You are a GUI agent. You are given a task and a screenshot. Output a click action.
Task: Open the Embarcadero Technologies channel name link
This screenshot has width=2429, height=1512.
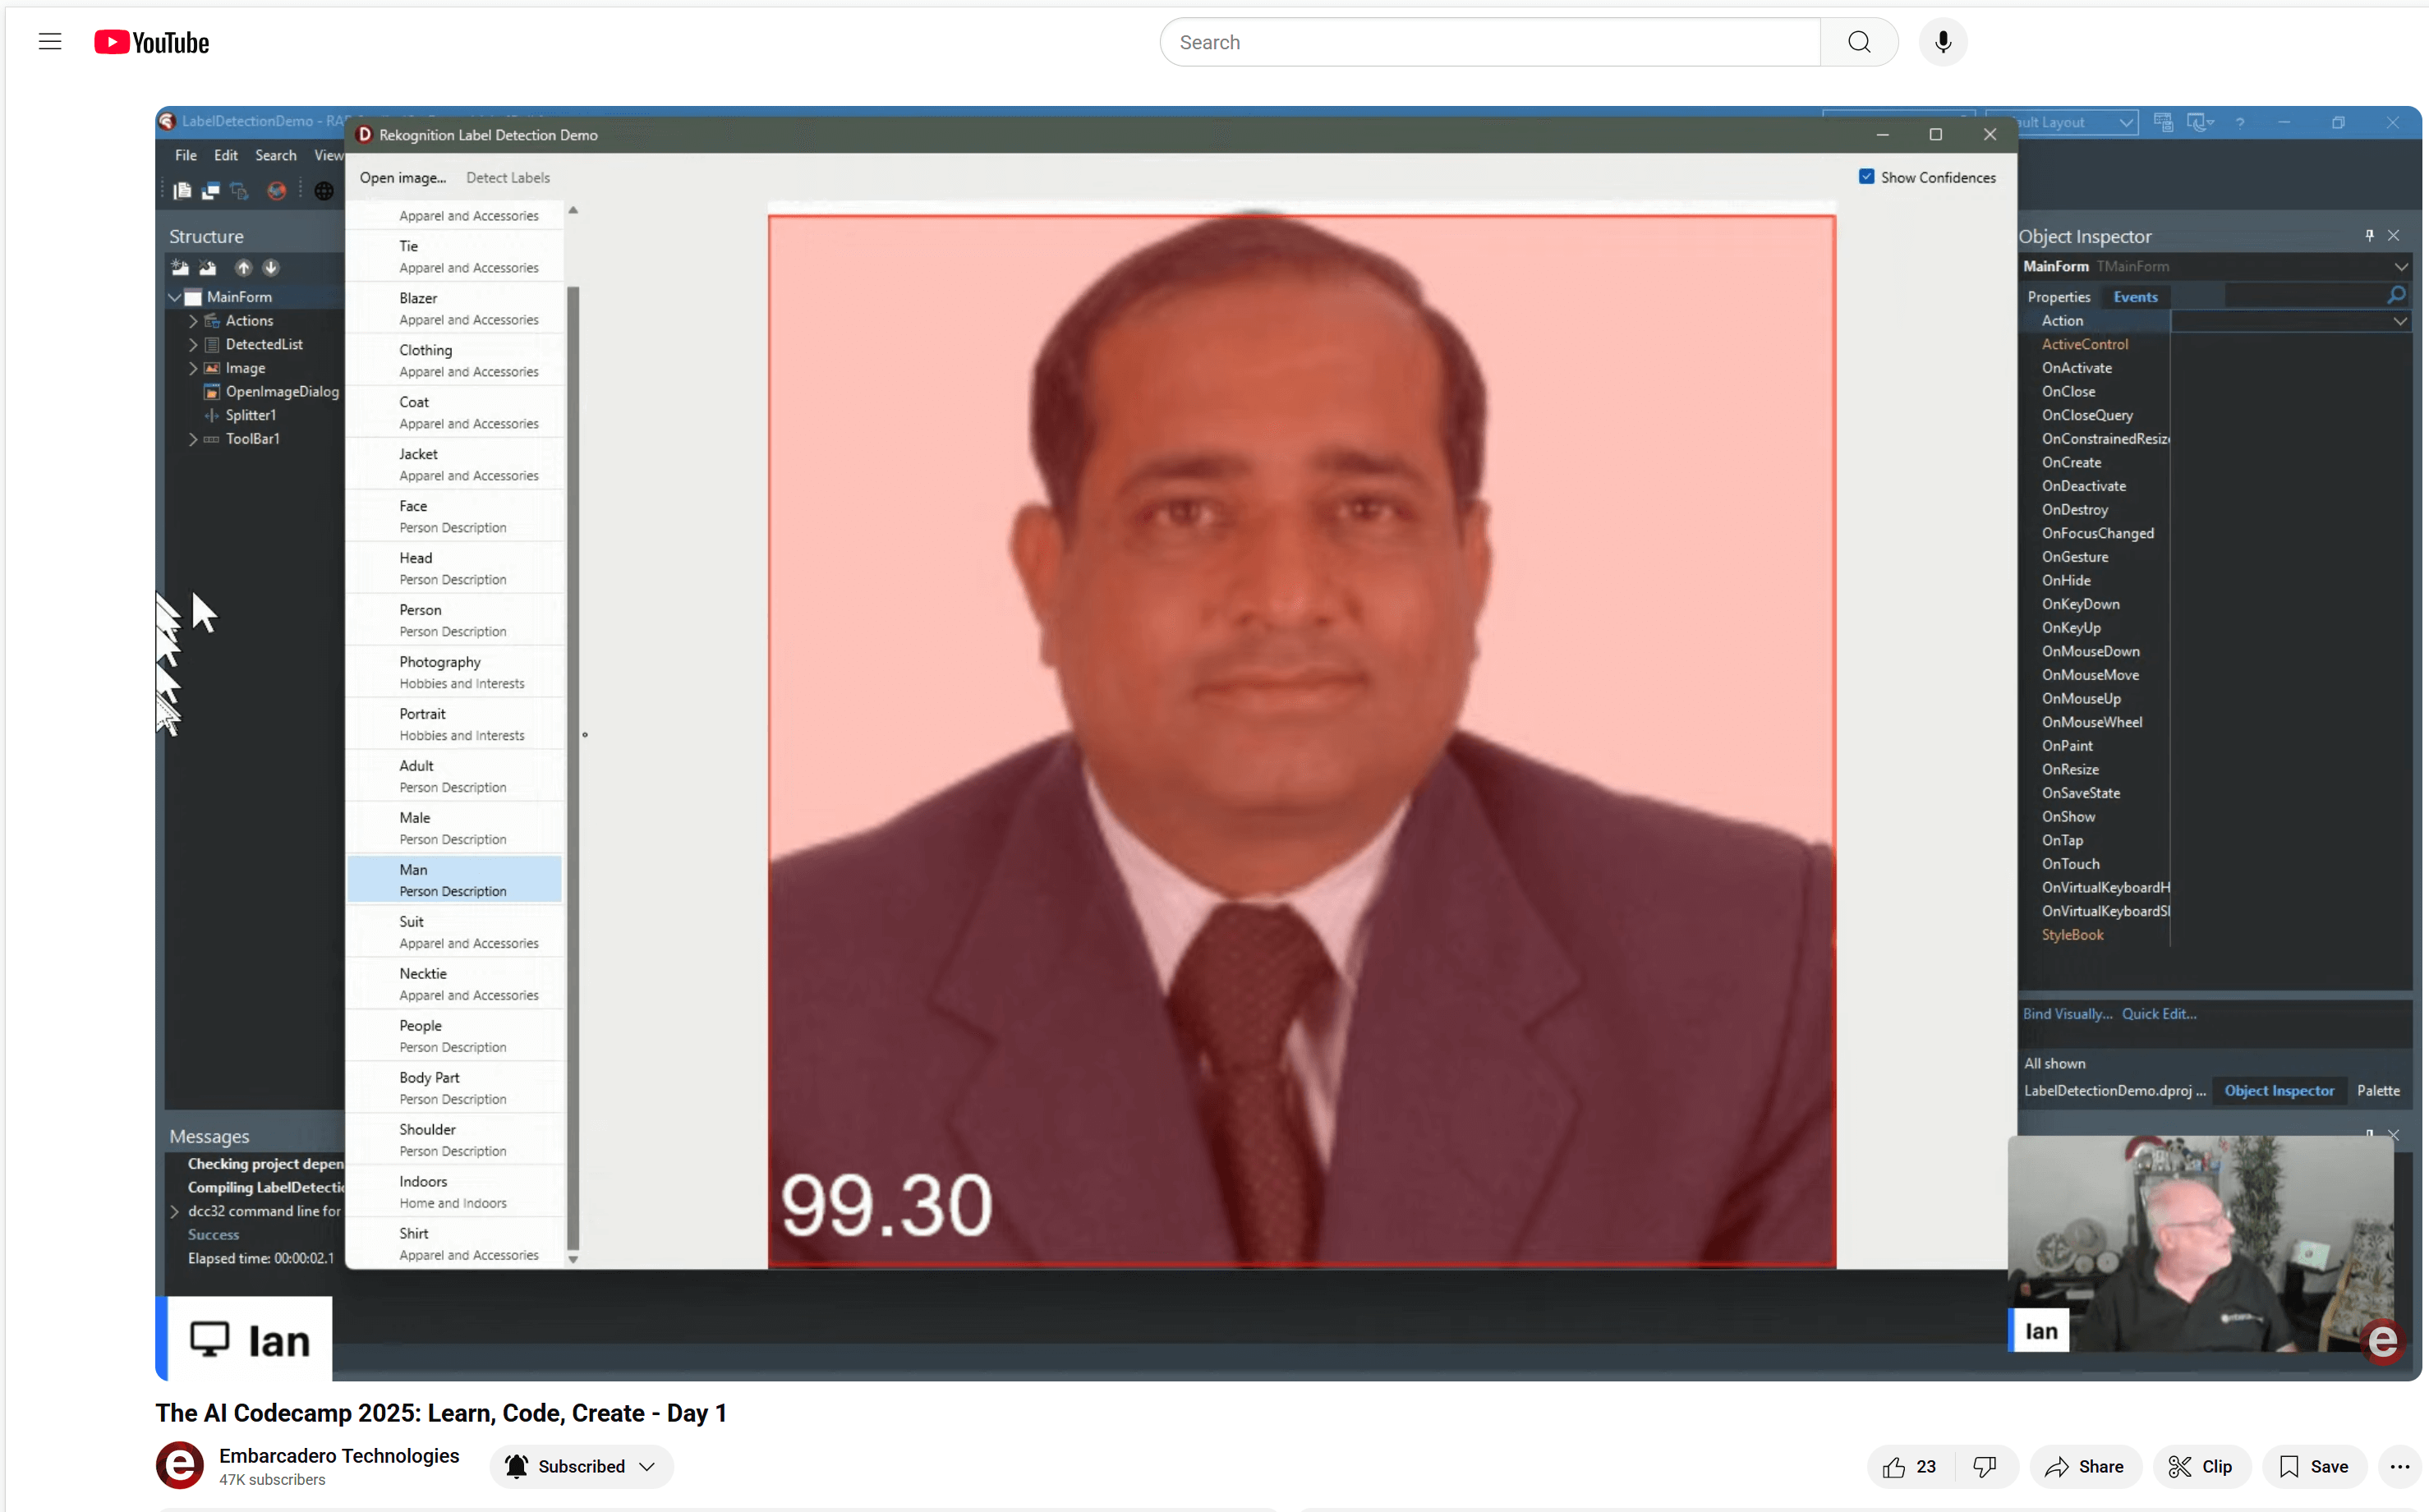click(x=339, y=1455)
